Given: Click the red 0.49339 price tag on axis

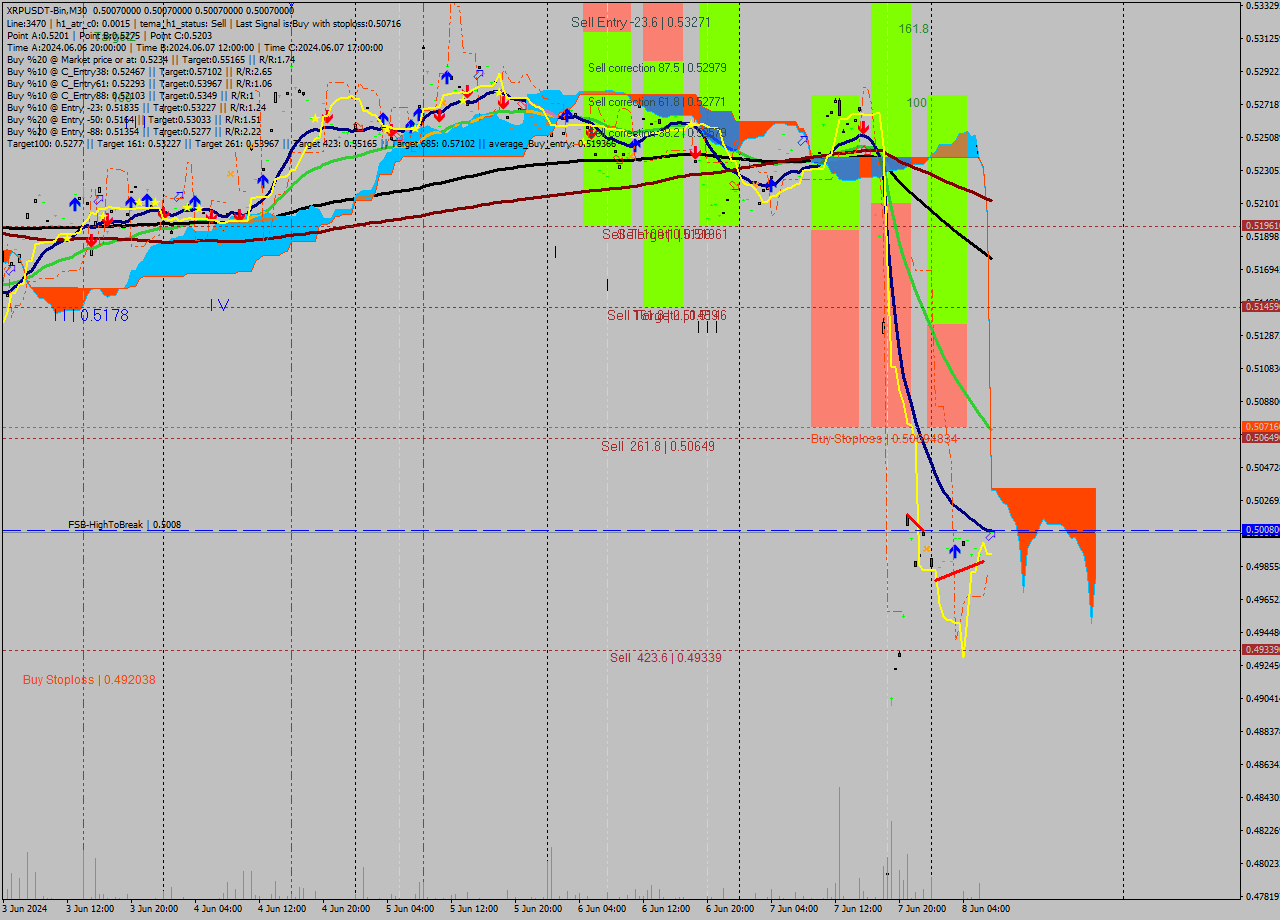Looking at the screenshot, I should (x=1260, y=650).
